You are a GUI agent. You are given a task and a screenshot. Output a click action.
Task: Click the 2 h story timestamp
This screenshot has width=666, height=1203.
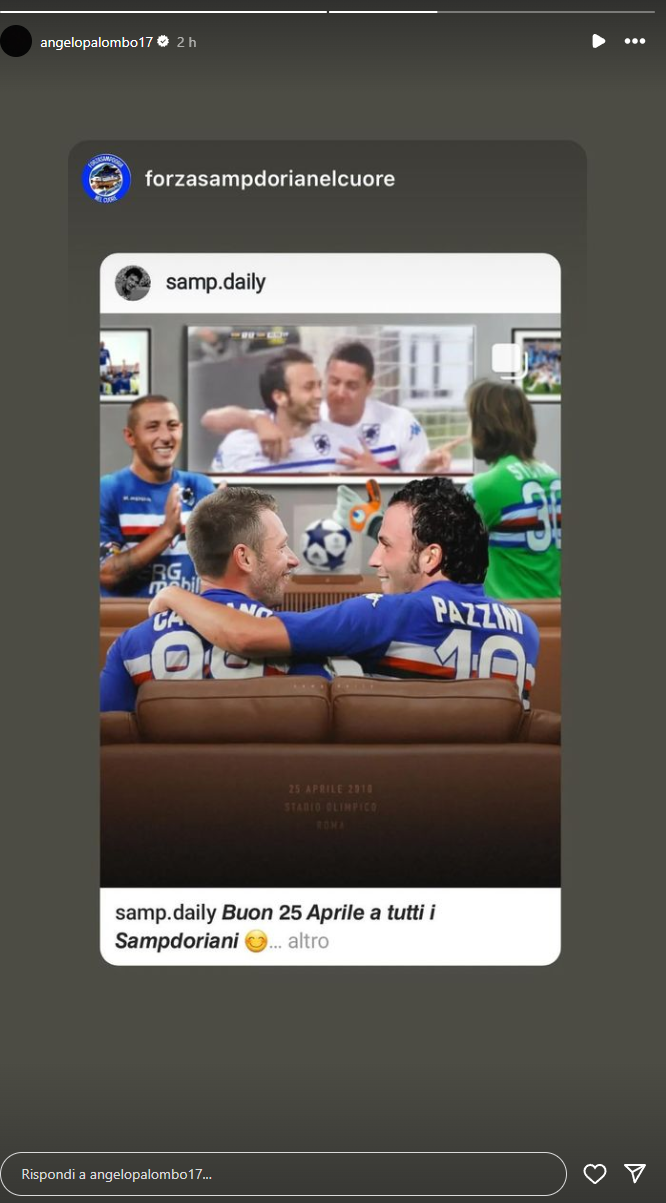(x=187, y=42)
